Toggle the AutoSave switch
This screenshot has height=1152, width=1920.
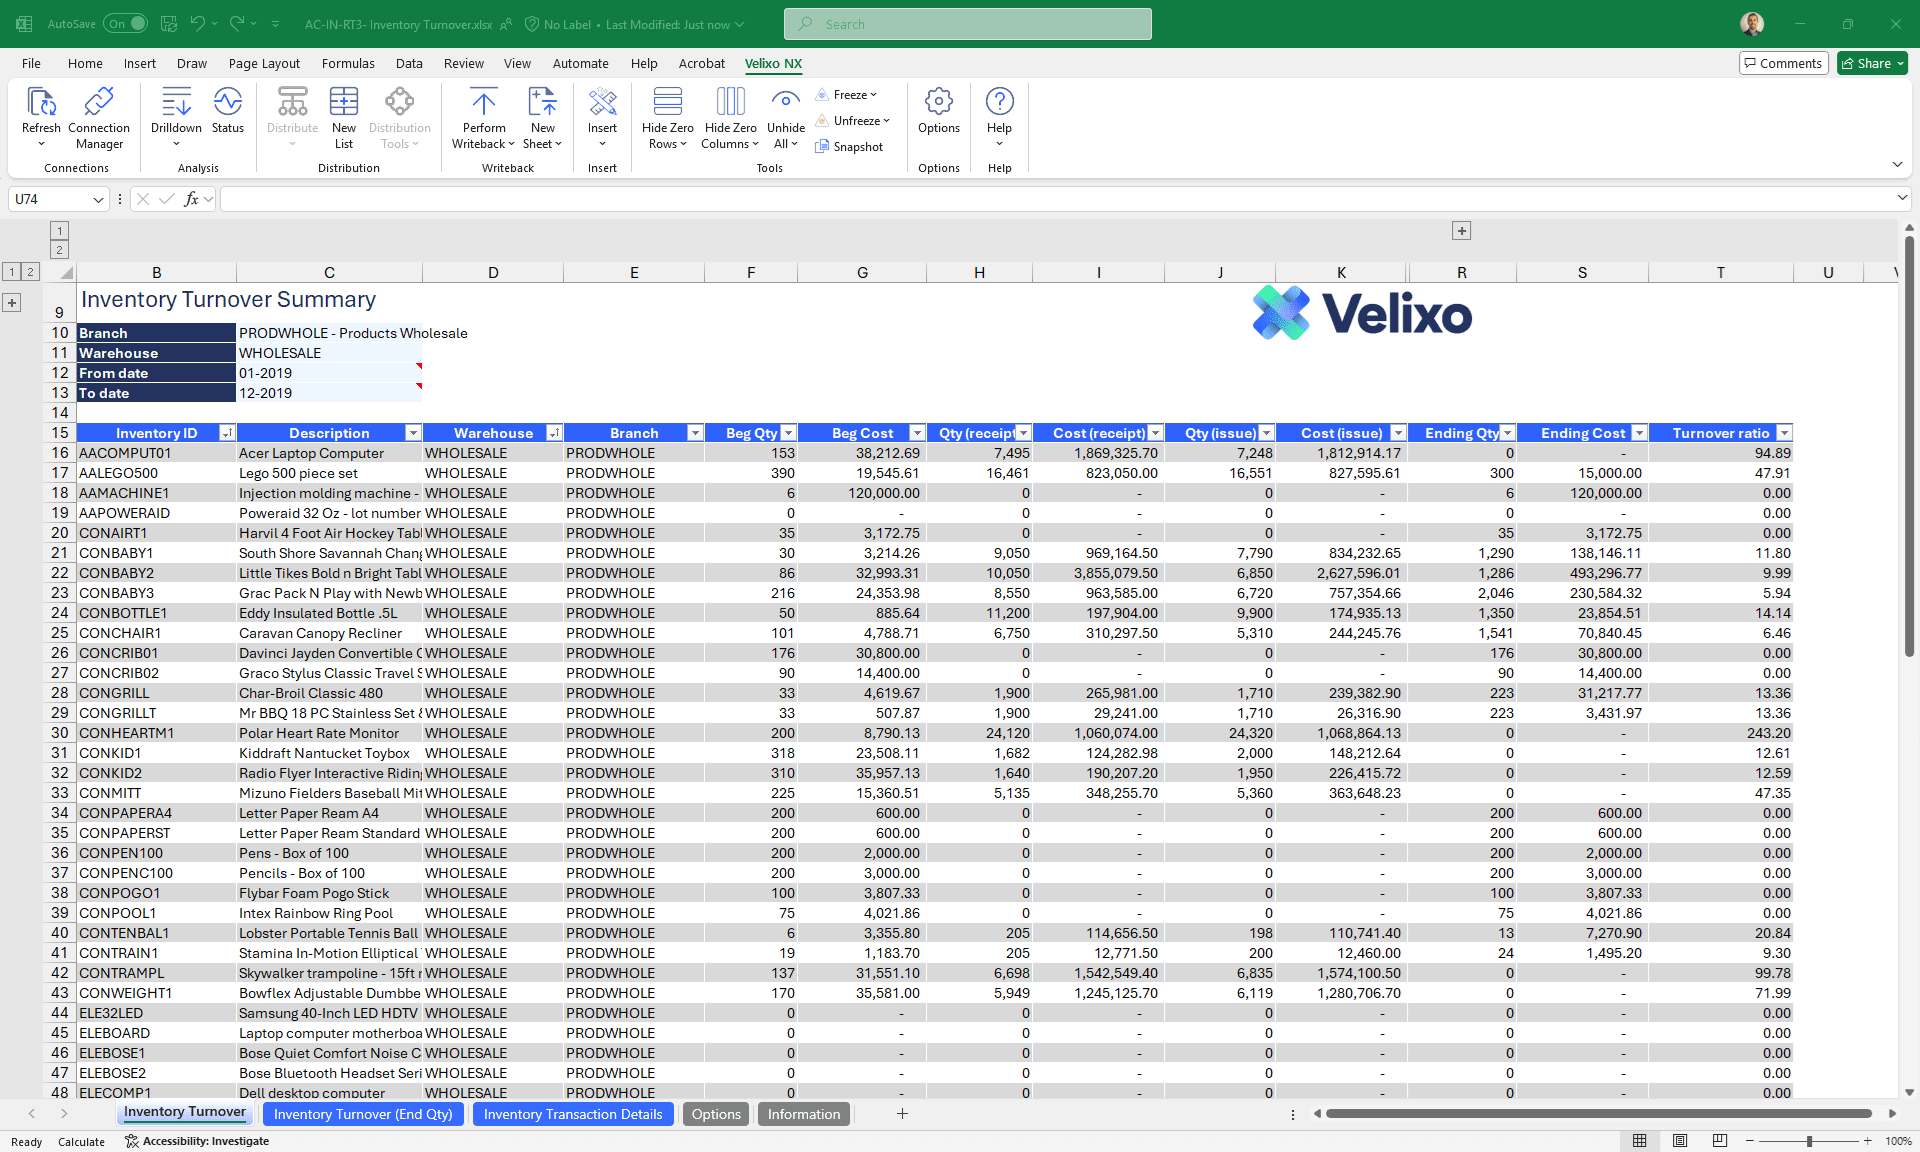tap(126, 24)
